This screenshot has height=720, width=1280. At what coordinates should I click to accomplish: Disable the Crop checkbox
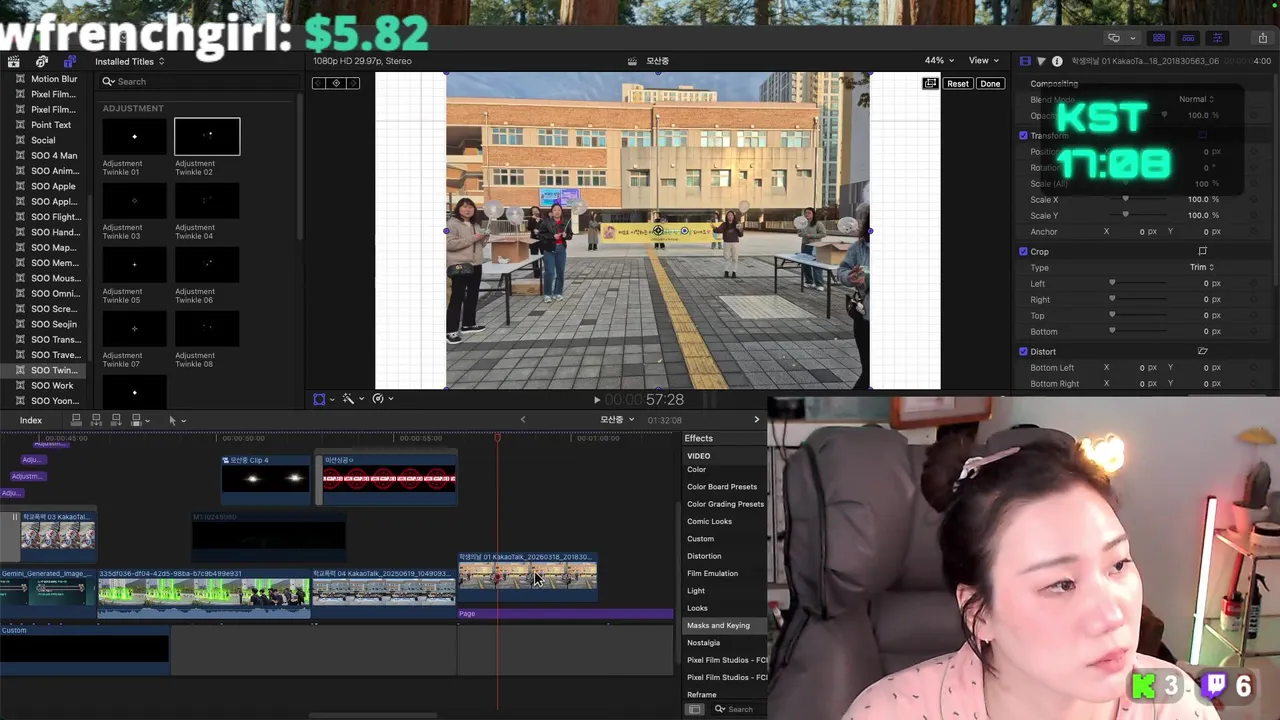tap(1023, 251)
